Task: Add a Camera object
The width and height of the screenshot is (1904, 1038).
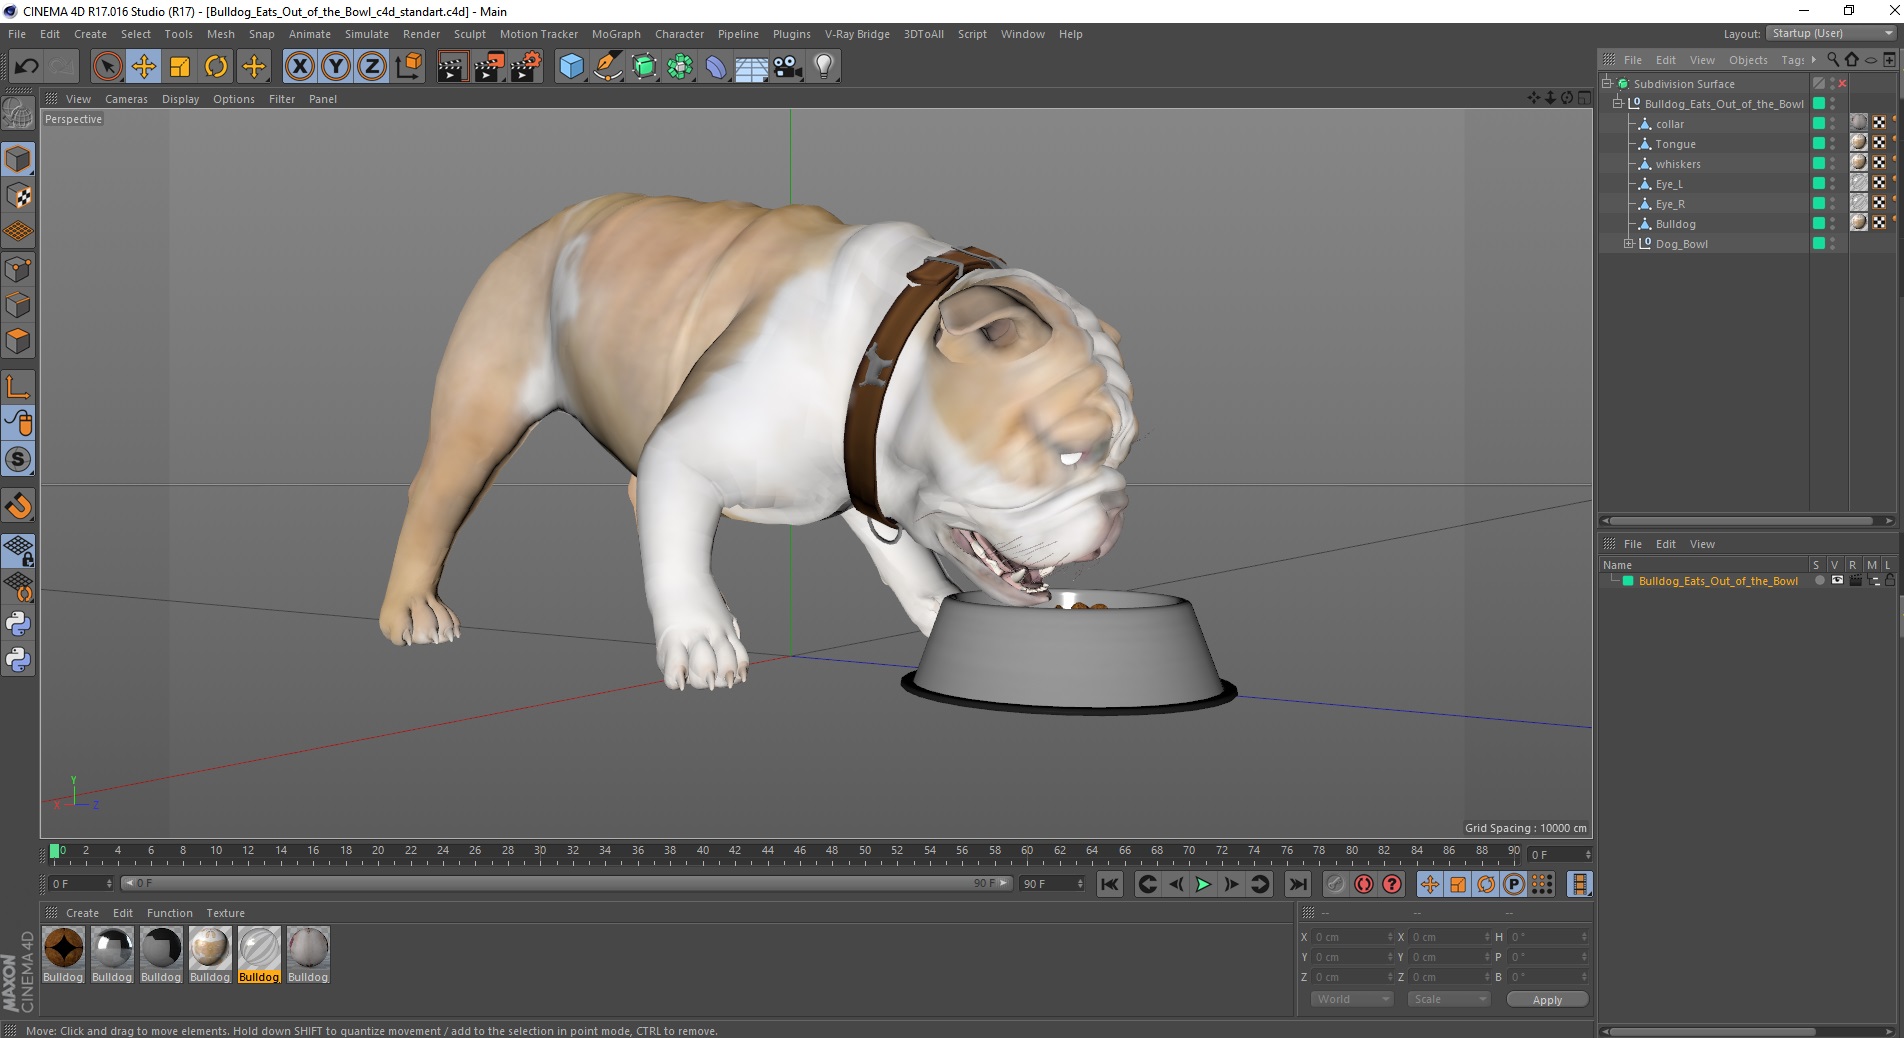Action: [x=788, y=67]
